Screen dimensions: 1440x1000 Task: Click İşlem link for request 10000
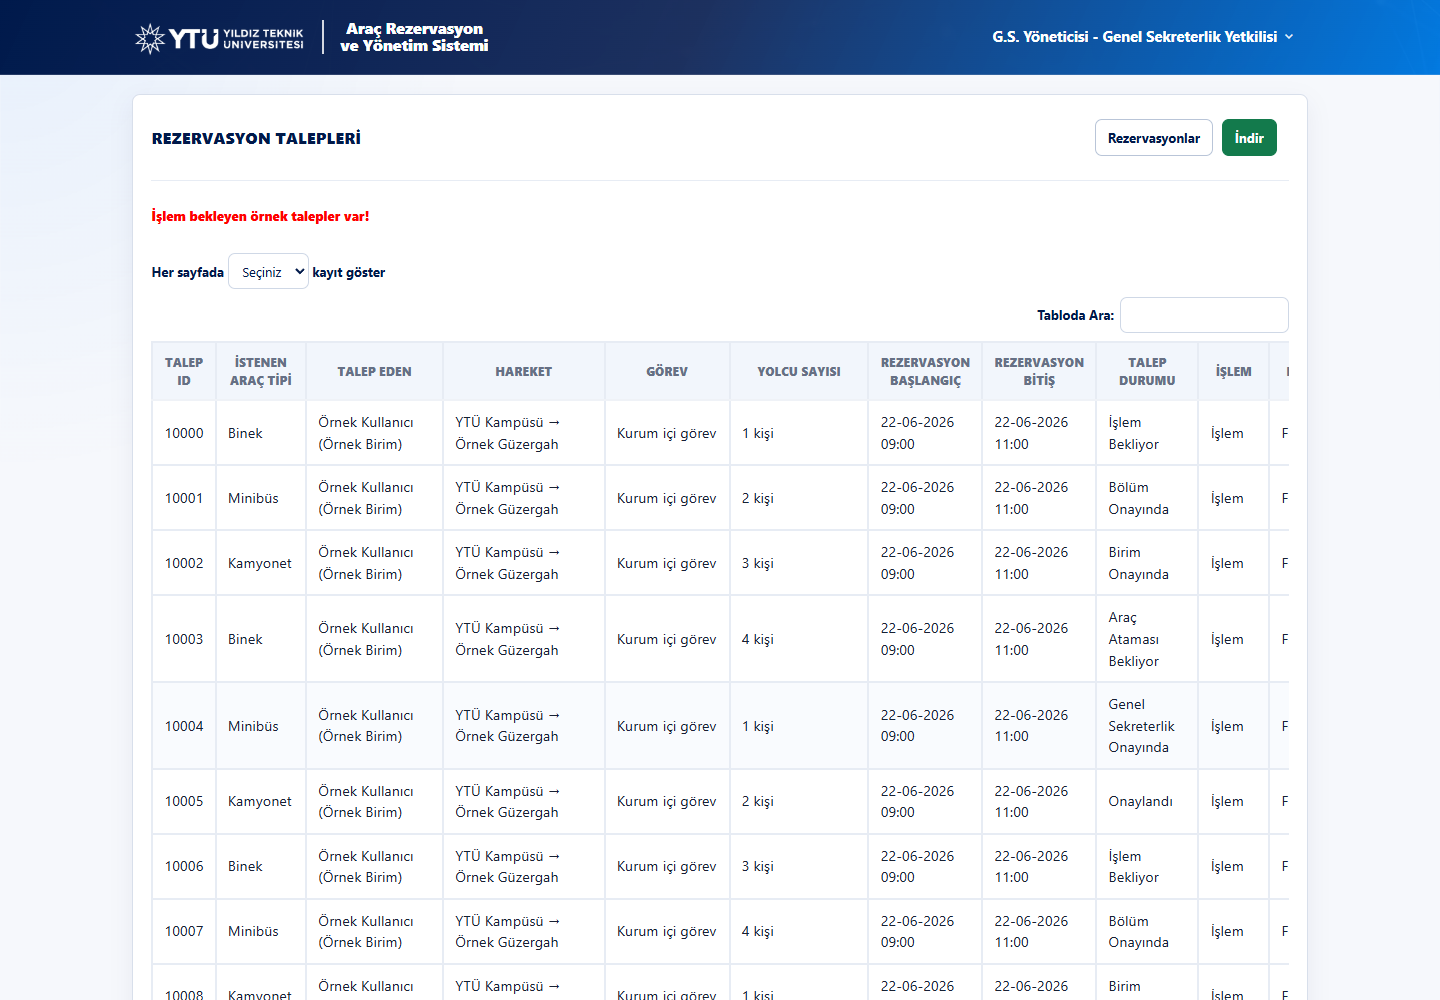point(1227,433)
